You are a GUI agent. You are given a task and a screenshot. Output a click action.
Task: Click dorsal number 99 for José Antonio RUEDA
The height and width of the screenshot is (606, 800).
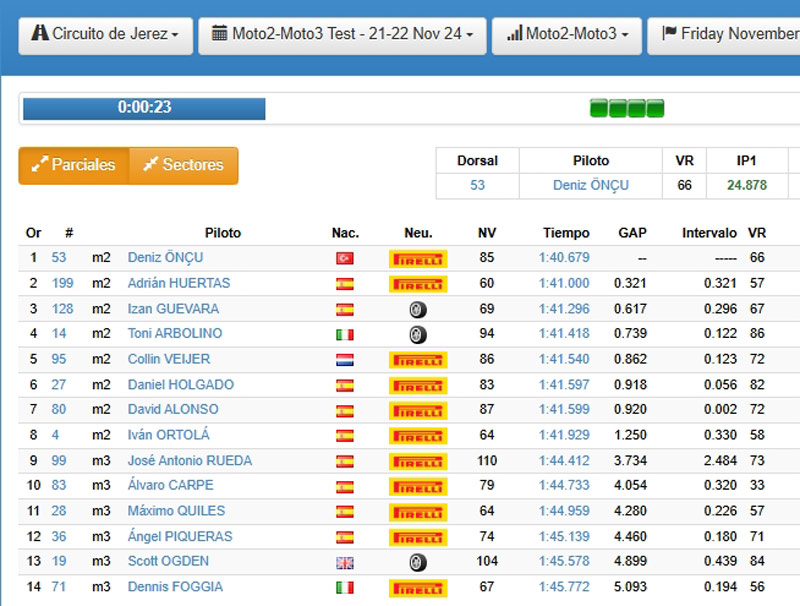[59, 461]
